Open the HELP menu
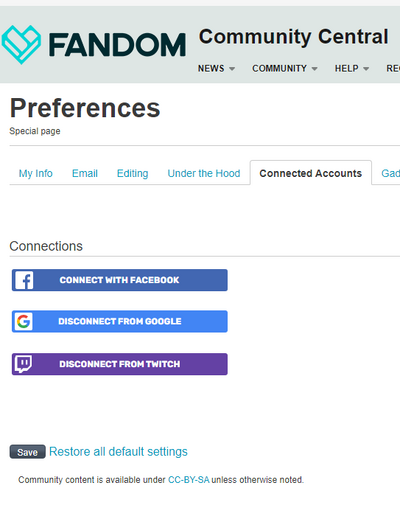The image size is (400, 508). coord(347,68)
